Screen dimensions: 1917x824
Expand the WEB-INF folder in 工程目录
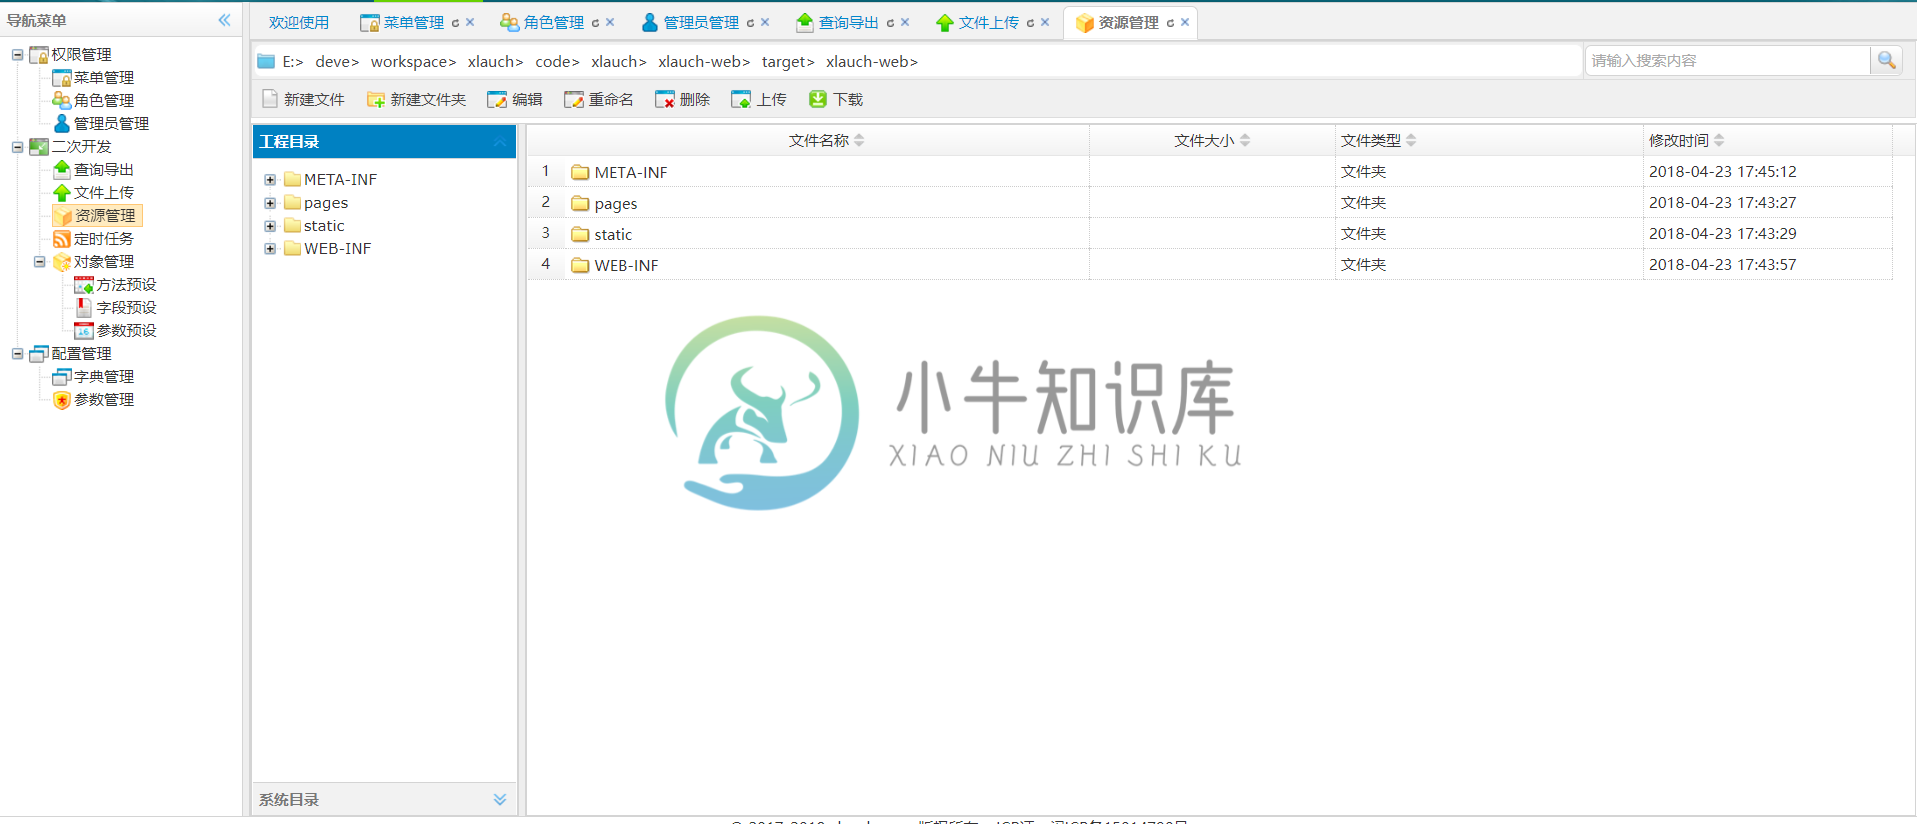tap(270, 249)
